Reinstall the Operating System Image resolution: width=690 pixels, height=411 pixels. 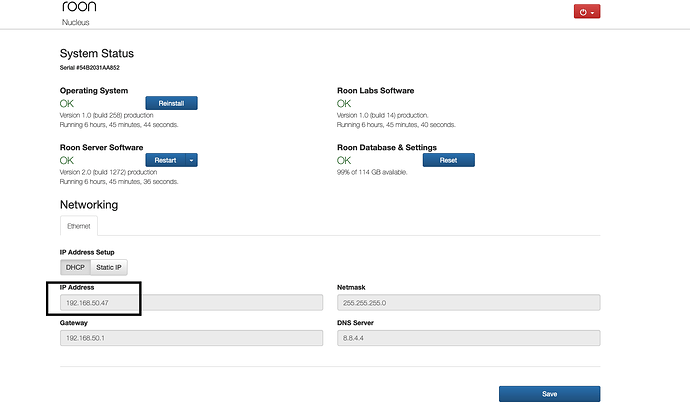click(x=171, y=103)
